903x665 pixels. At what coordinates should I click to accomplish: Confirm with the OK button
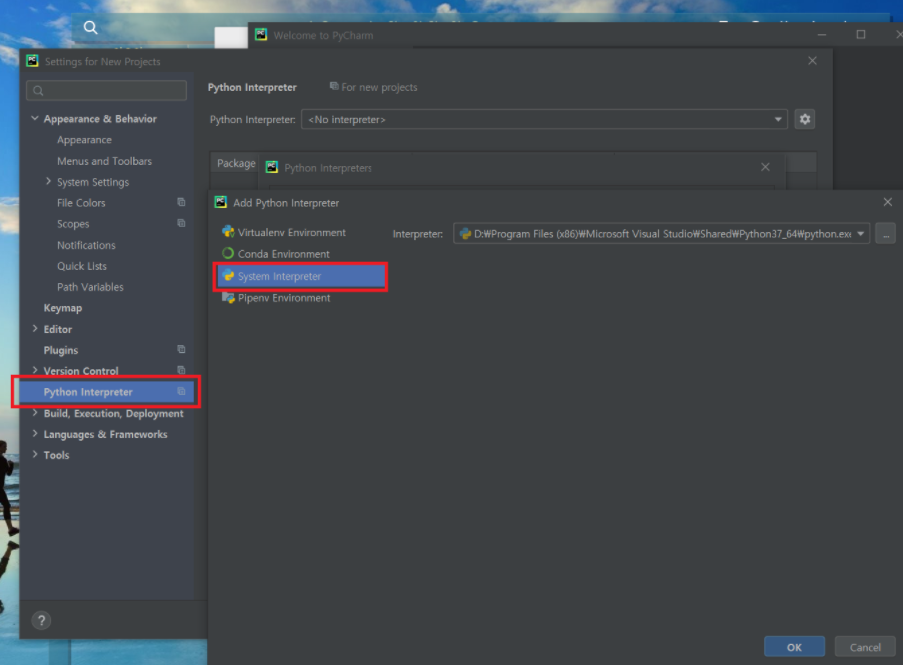point(794,647)
